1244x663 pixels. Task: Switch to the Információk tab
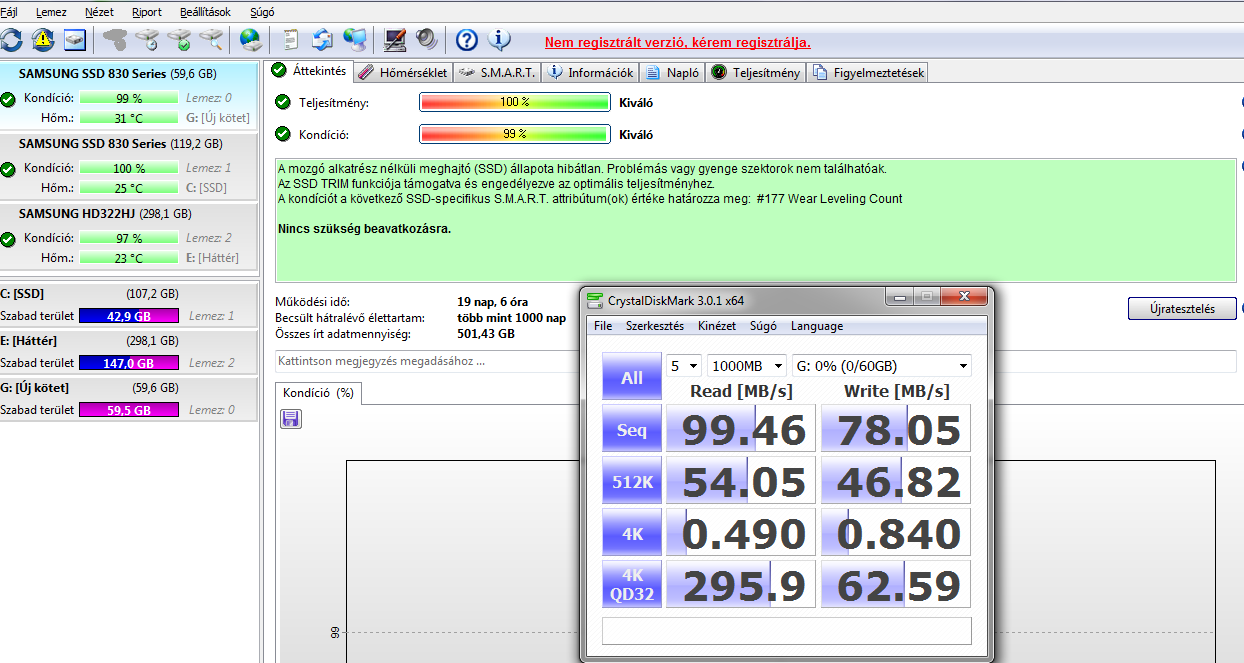591,72
